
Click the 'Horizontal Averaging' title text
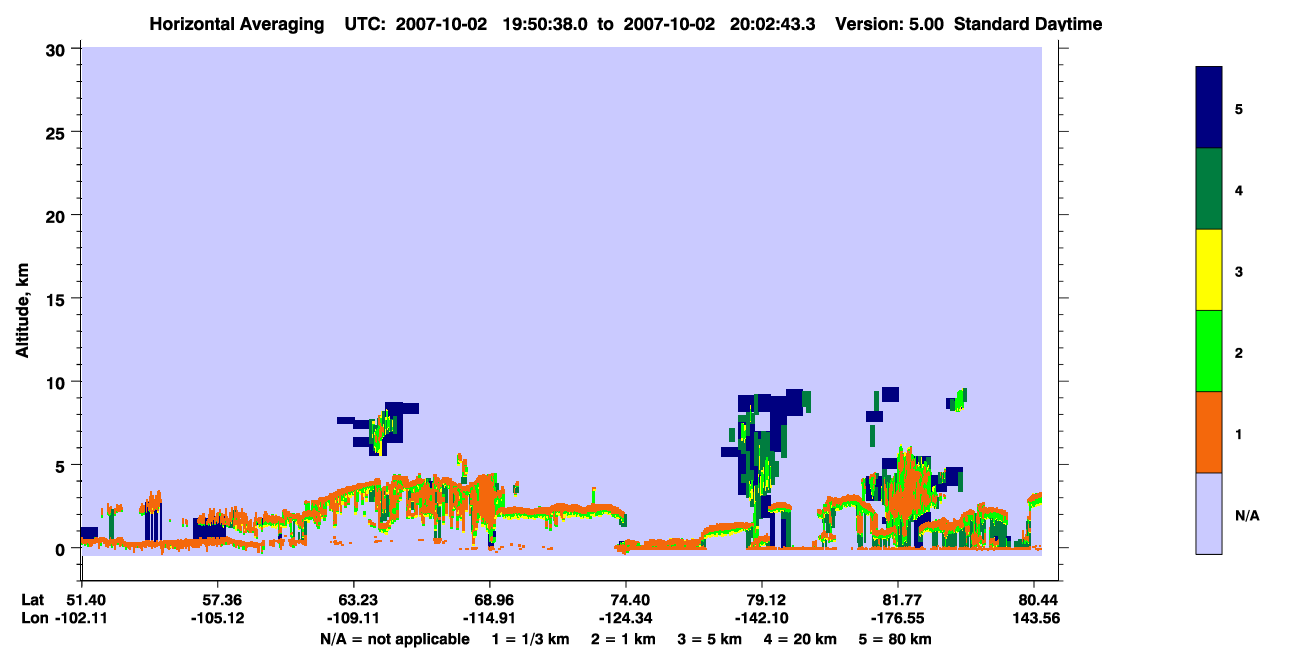[x=237, y=24]
